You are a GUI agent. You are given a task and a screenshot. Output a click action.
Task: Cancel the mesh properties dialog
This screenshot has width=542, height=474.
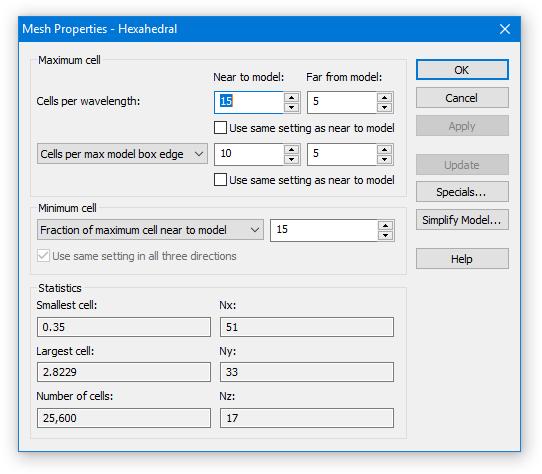pos(462,98)
